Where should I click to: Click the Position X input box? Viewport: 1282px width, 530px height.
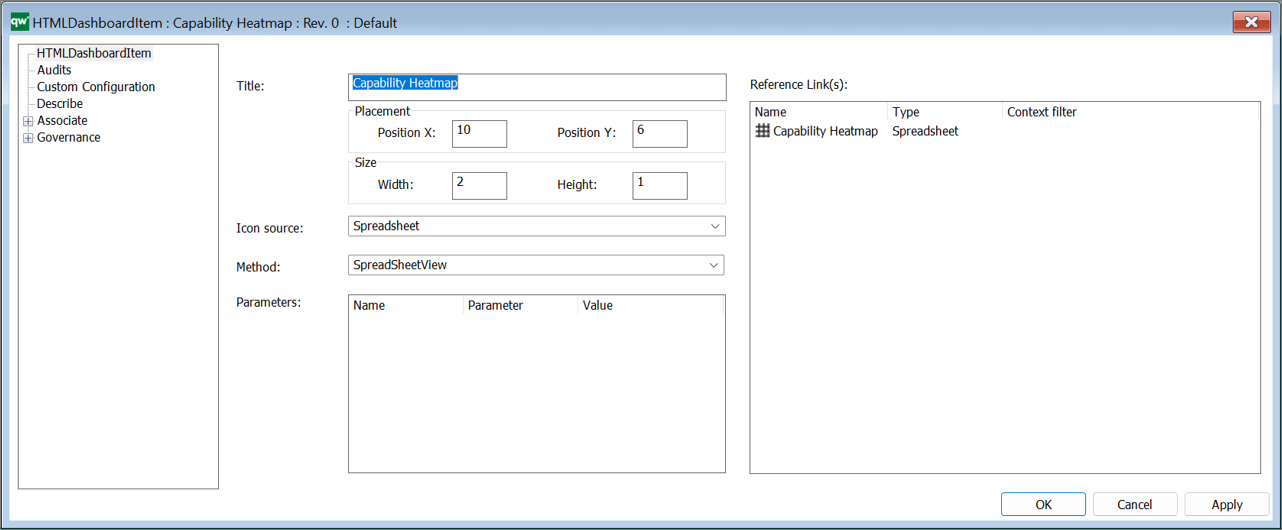(479, 133)
